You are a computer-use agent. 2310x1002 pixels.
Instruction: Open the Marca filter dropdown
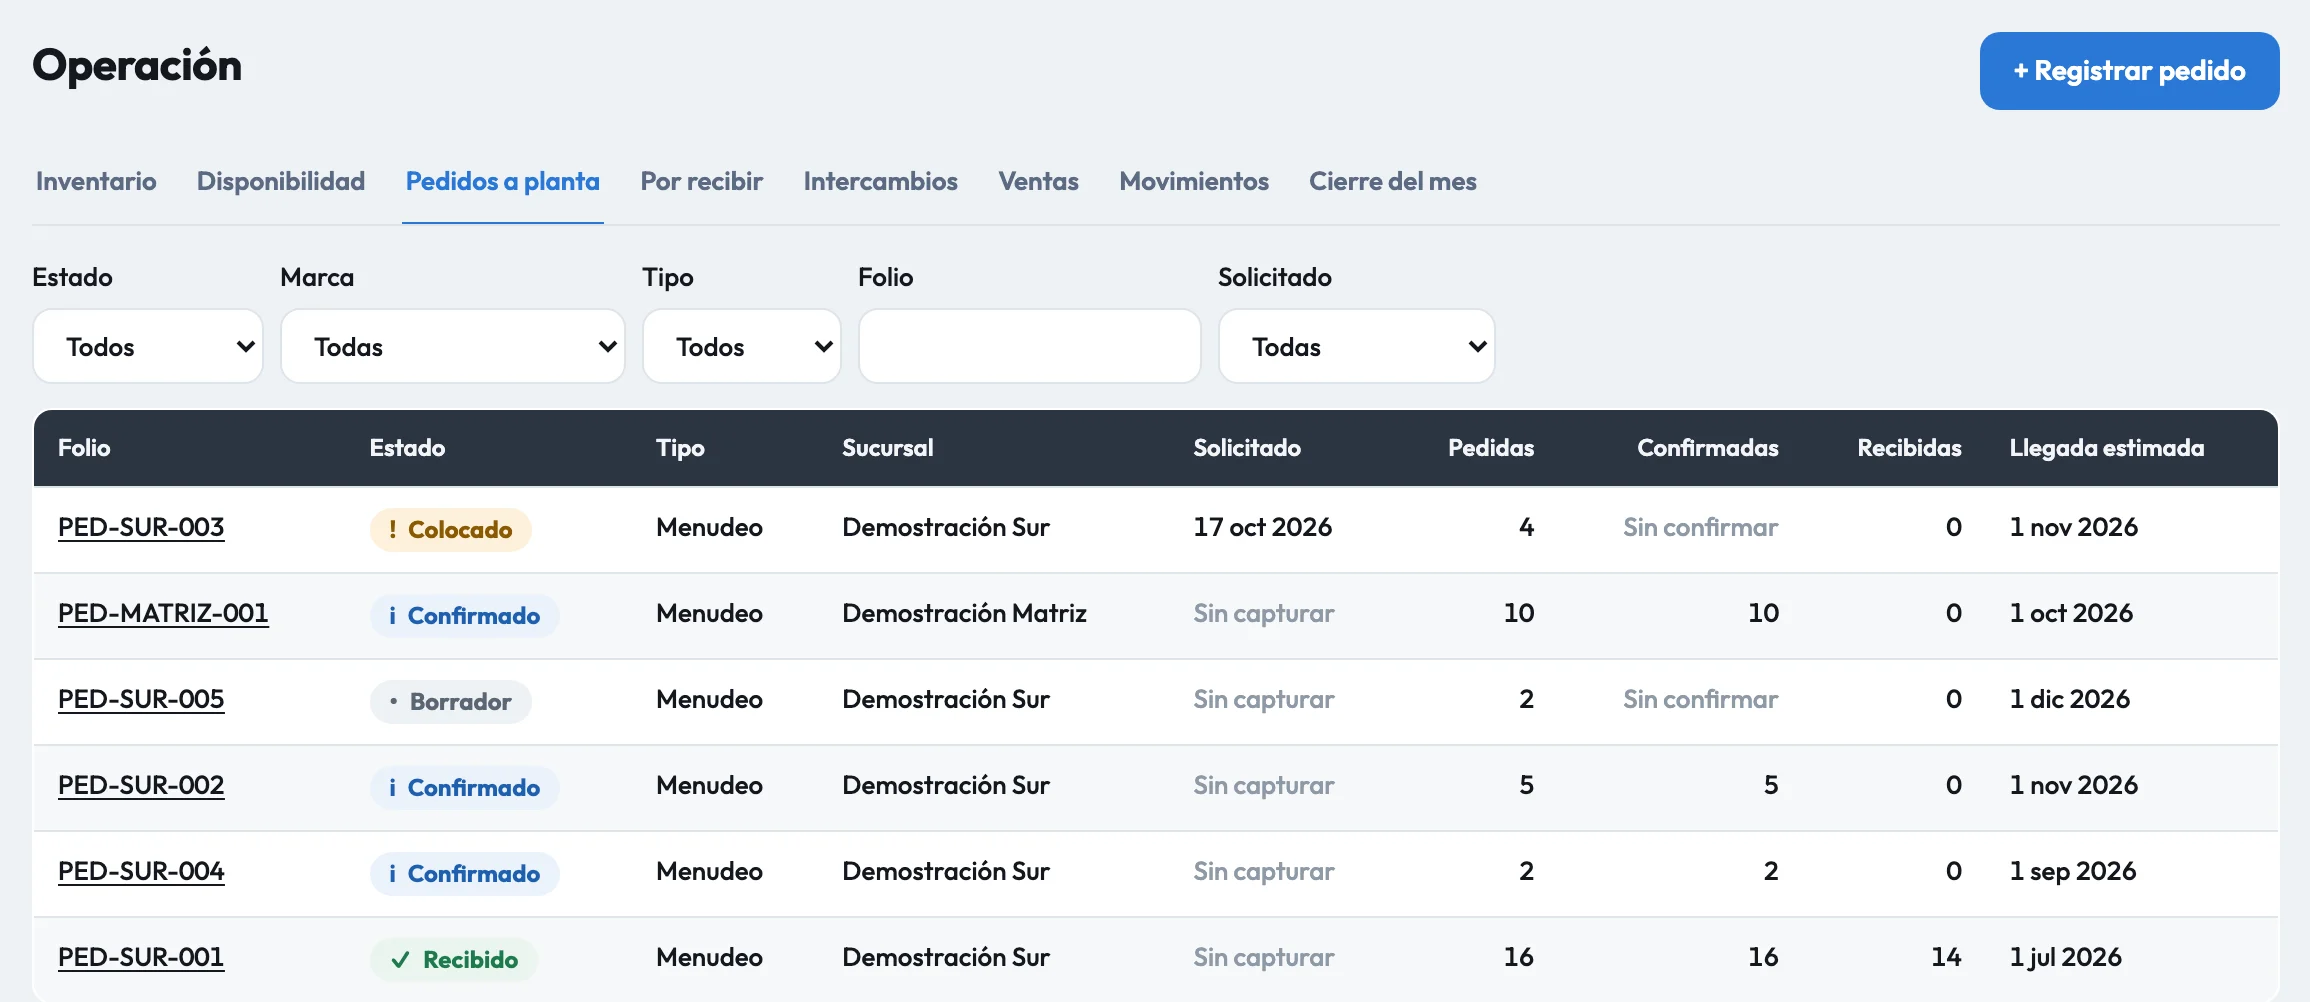453,346
